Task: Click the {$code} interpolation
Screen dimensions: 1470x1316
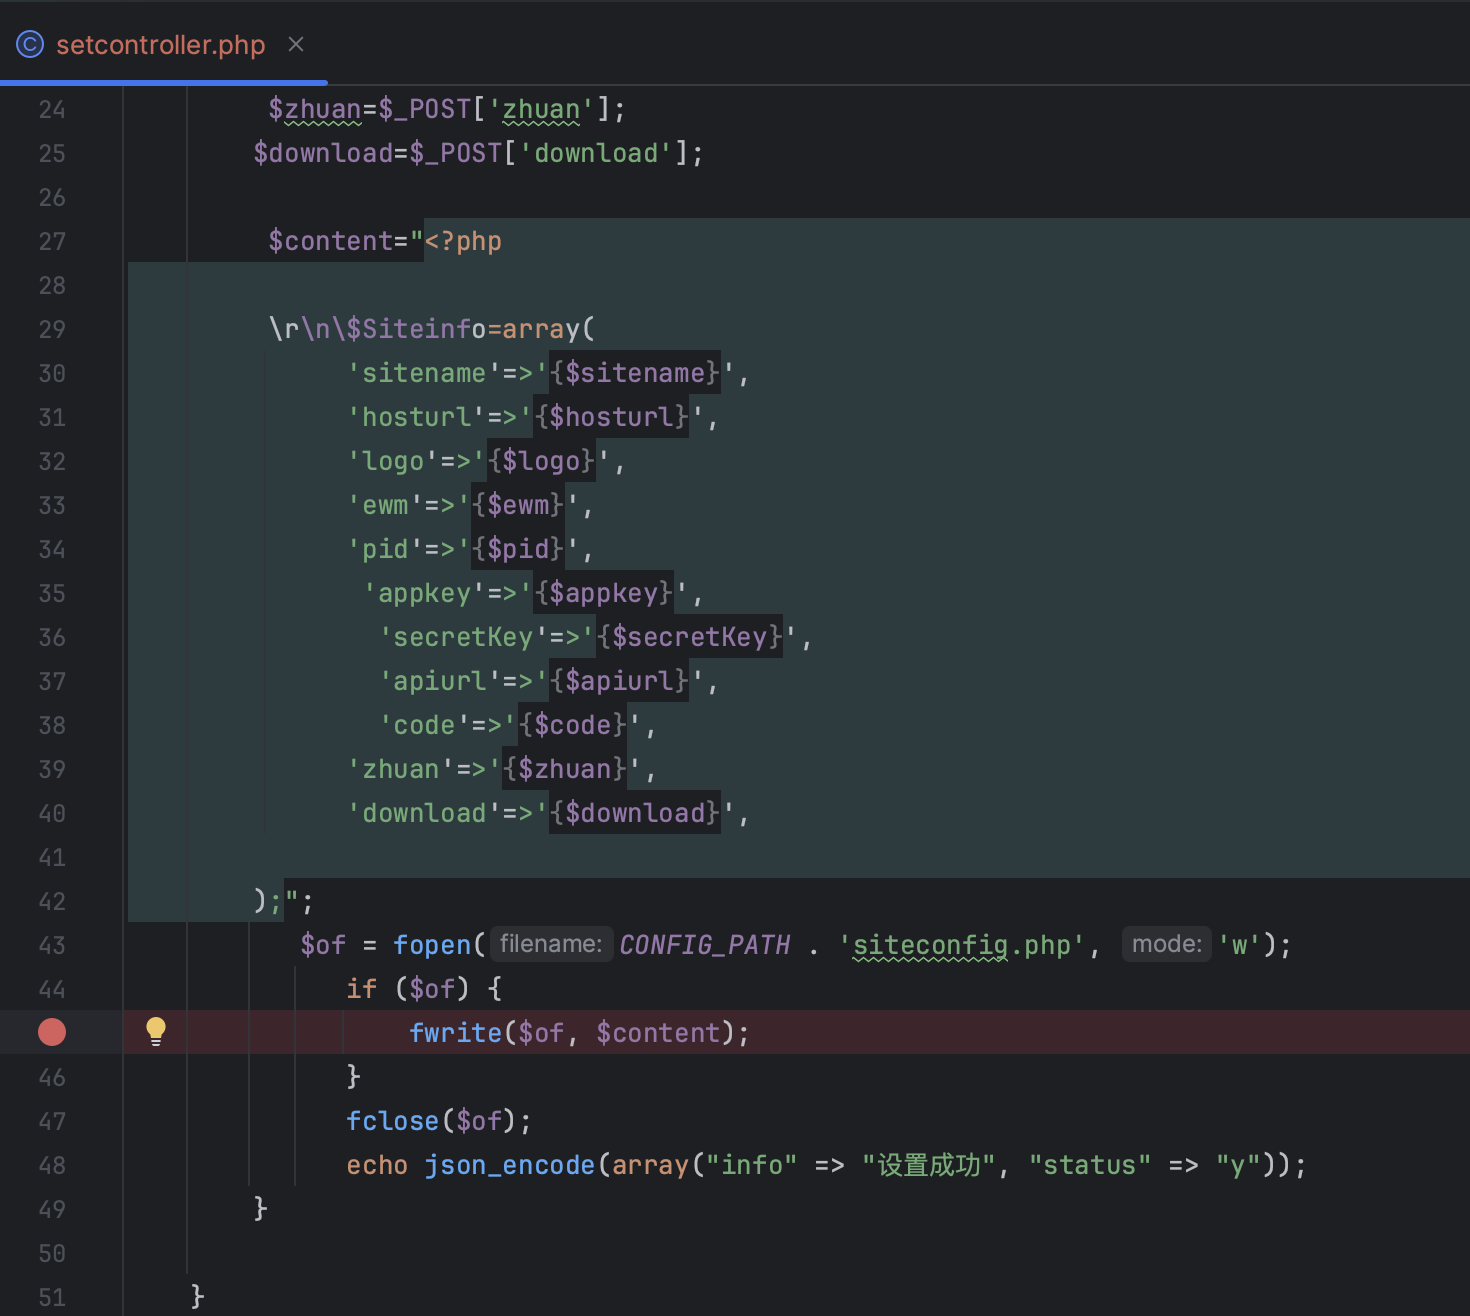Action: tap(573, 725)
